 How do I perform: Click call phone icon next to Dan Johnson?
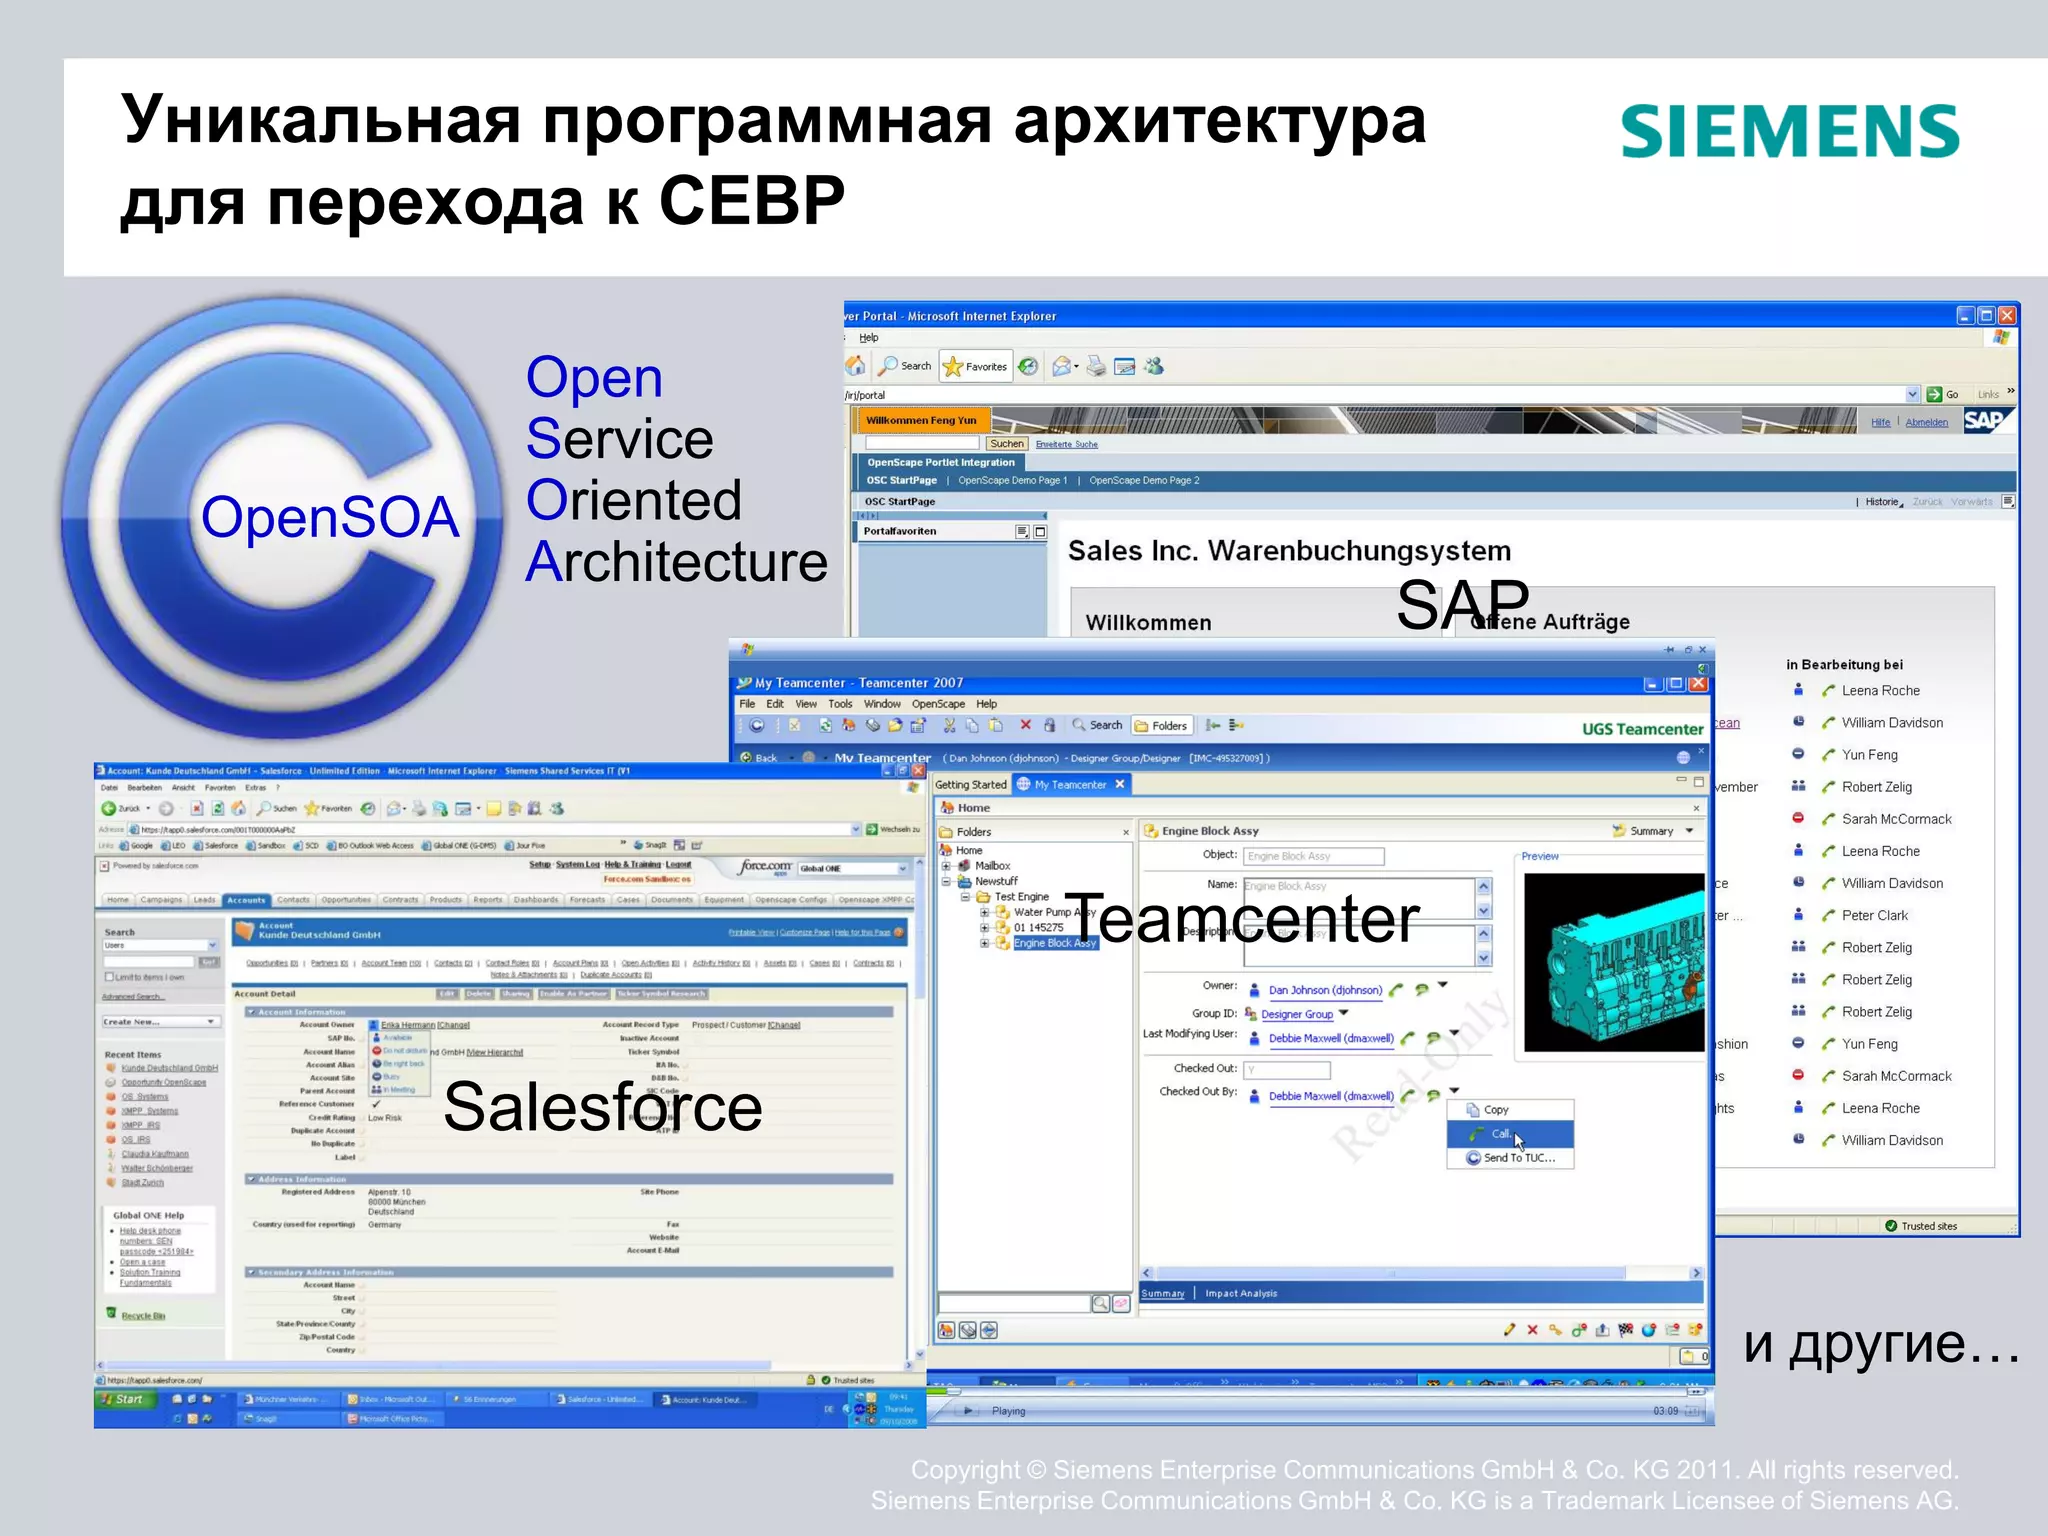[x=1396, y=989]
